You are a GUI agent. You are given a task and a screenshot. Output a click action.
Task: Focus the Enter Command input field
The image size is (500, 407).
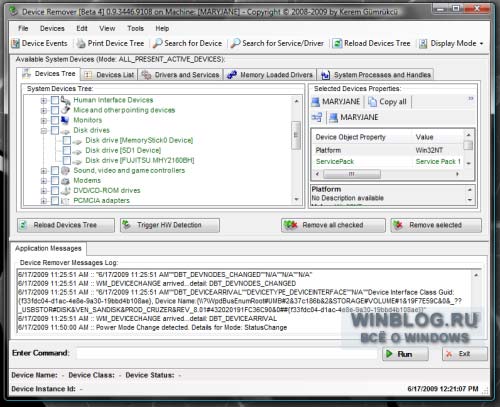(227, 353)
